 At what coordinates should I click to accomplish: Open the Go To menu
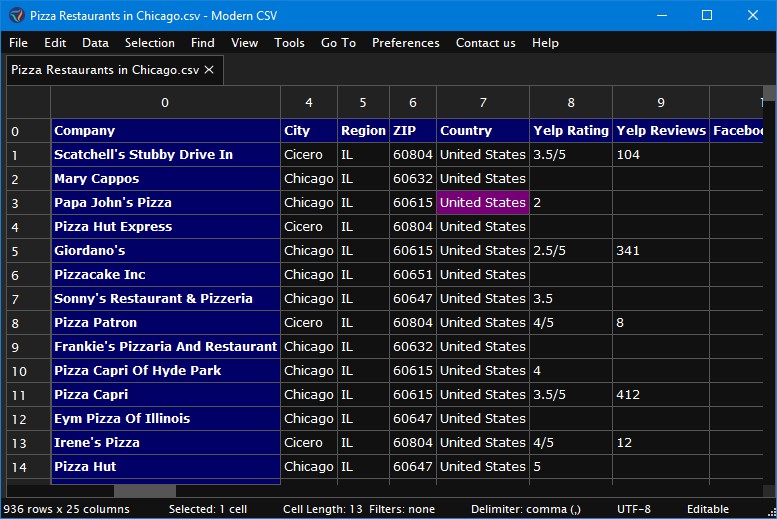(x=338, y=43)
